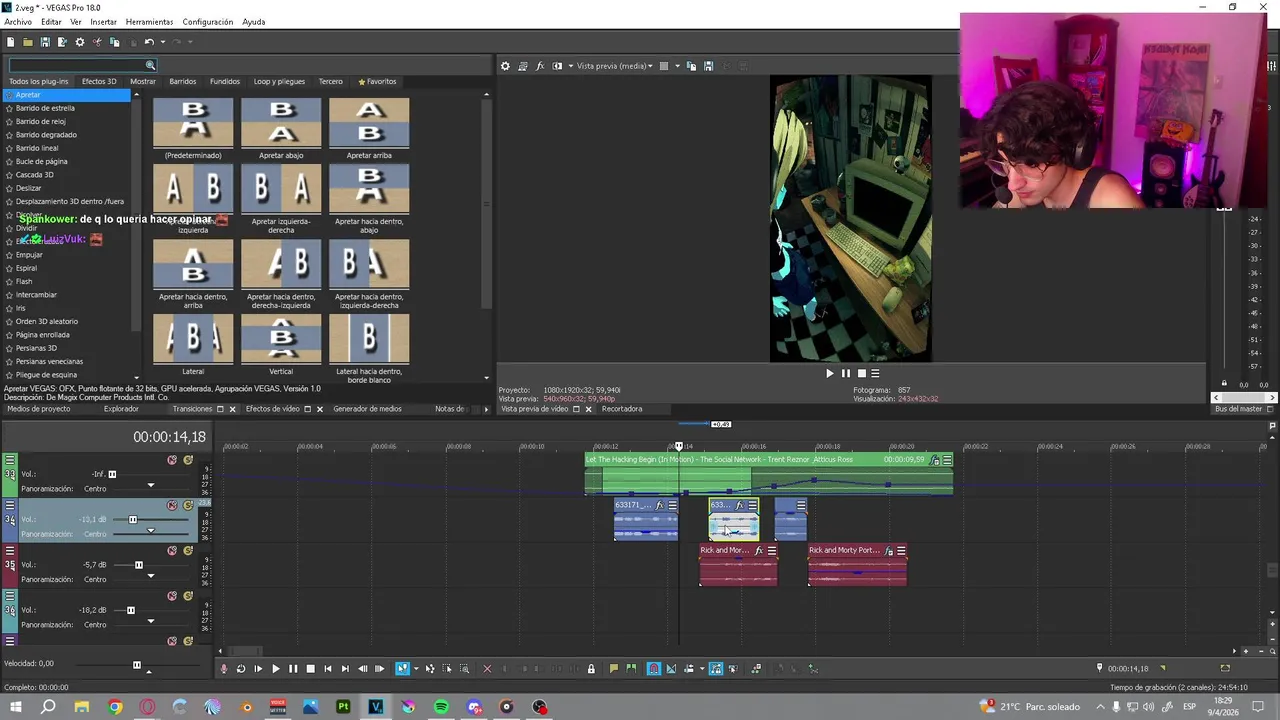Switch to Medios de proyecto tab

click(x=38, y=409)
